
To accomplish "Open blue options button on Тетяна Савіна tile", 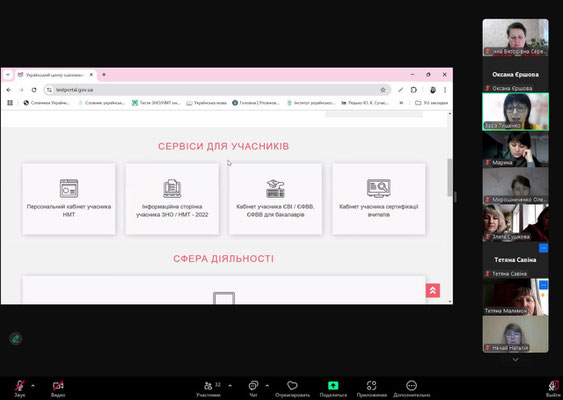I will click(544, 248).
